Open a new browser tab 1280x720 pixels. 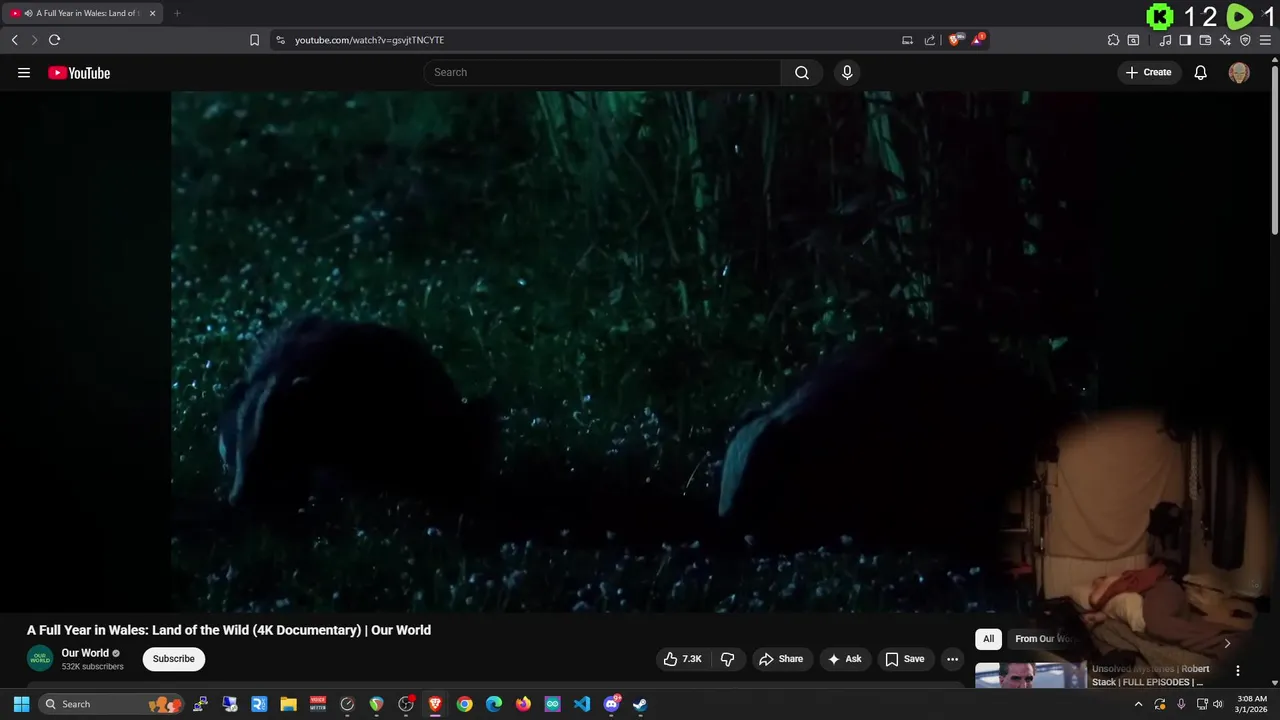point(177,13)
